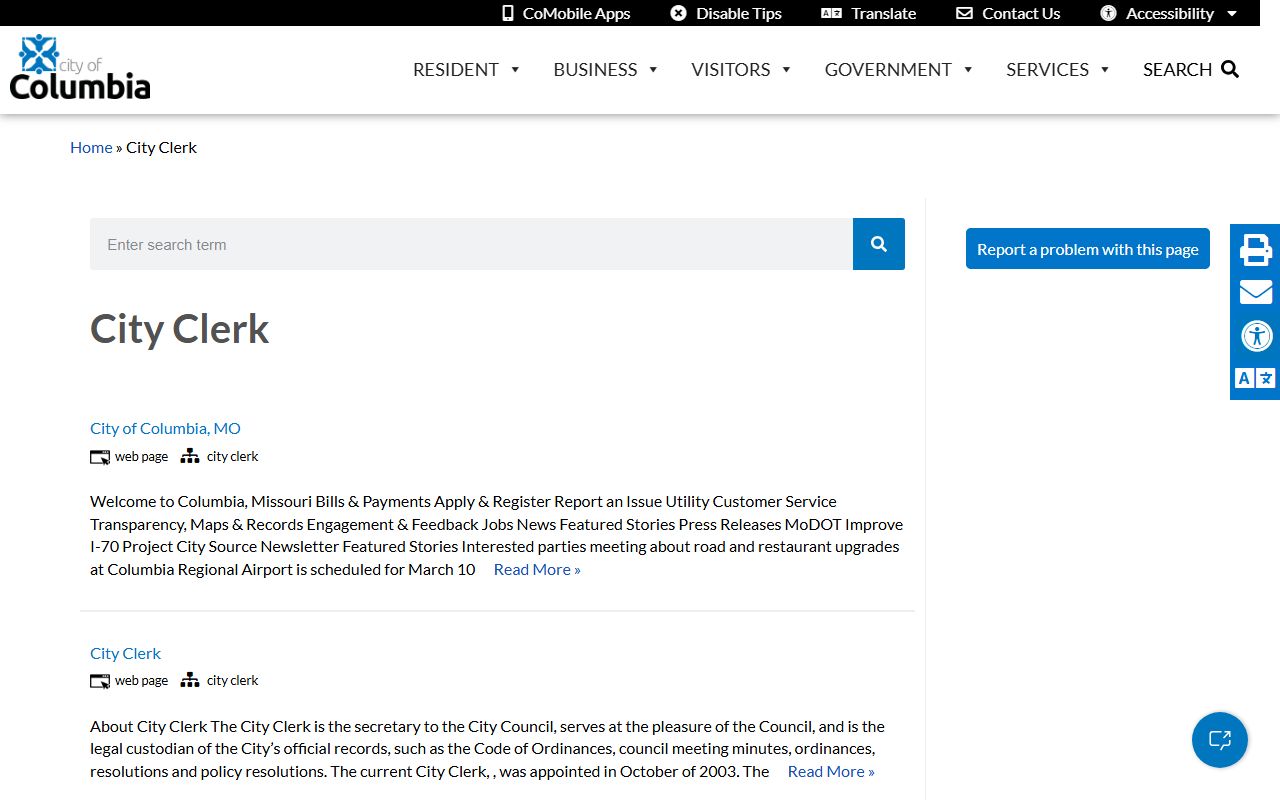Screen dimensions: 1280x800
Task: Open the RESIDENT menu
Action: pos(456,69)
